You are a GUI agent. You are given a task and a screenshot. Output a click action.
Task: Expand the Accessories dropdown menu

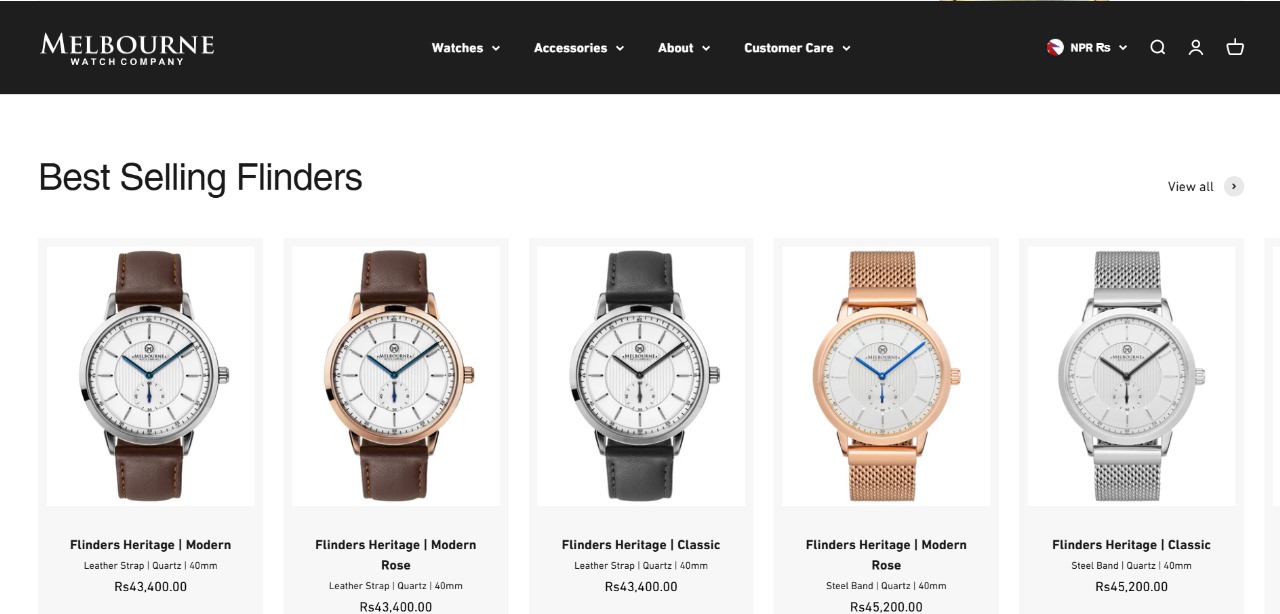tap(579, 48)
